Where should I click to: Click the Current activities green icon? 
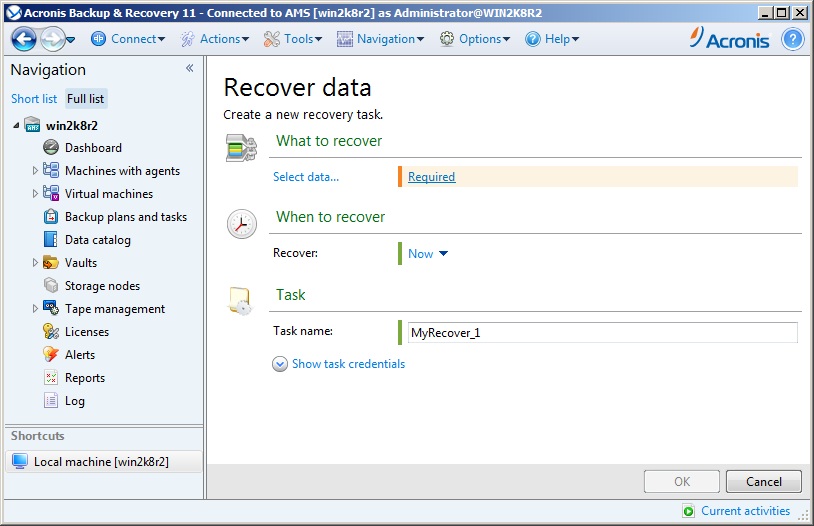(688, 511)
